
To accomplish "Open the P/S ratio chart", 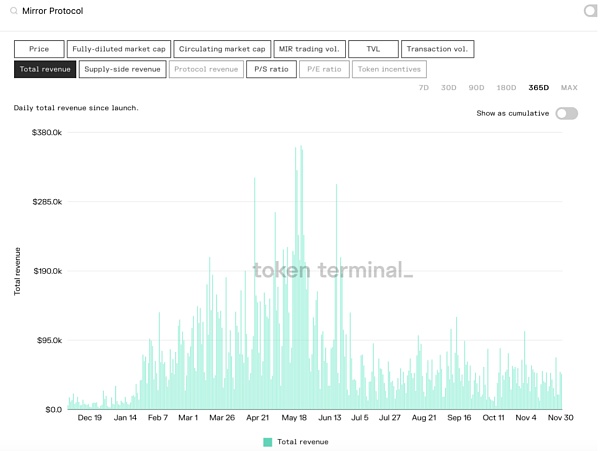I will (x=271, y=69).
